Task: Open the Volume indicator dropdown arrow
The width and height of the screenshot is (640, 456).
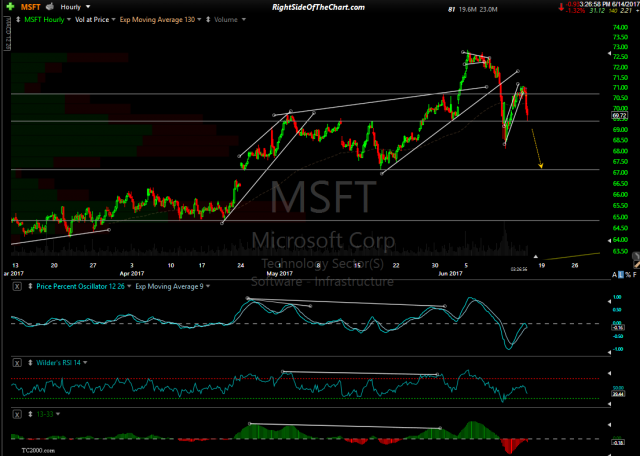Action: coord(244,20)
